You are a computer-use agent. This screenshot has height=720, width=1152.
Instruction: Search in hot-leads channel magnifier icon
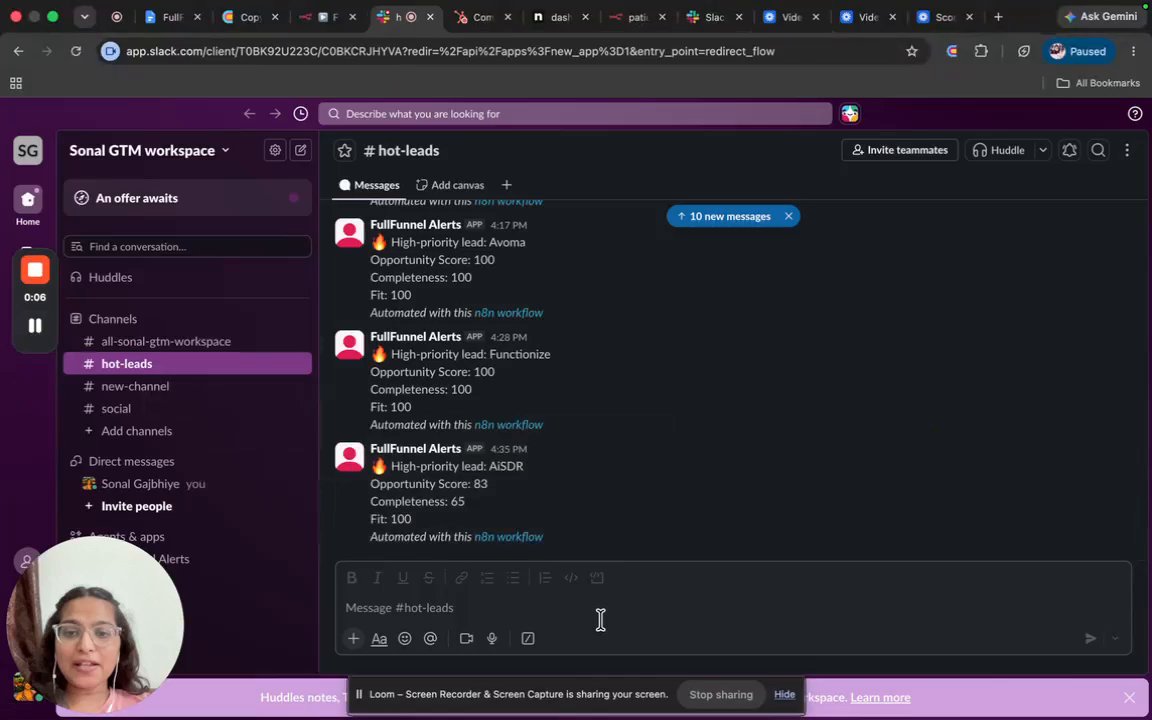click(x=1098, y=150)
